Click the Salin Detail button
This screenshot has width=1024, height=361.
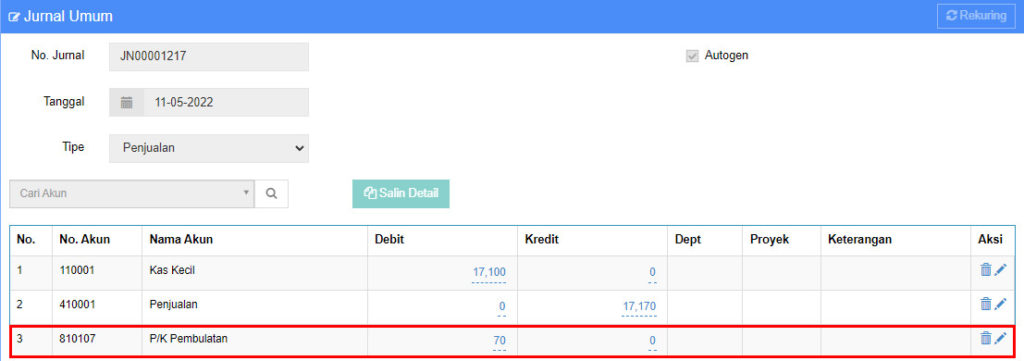[x=401, y=193]
